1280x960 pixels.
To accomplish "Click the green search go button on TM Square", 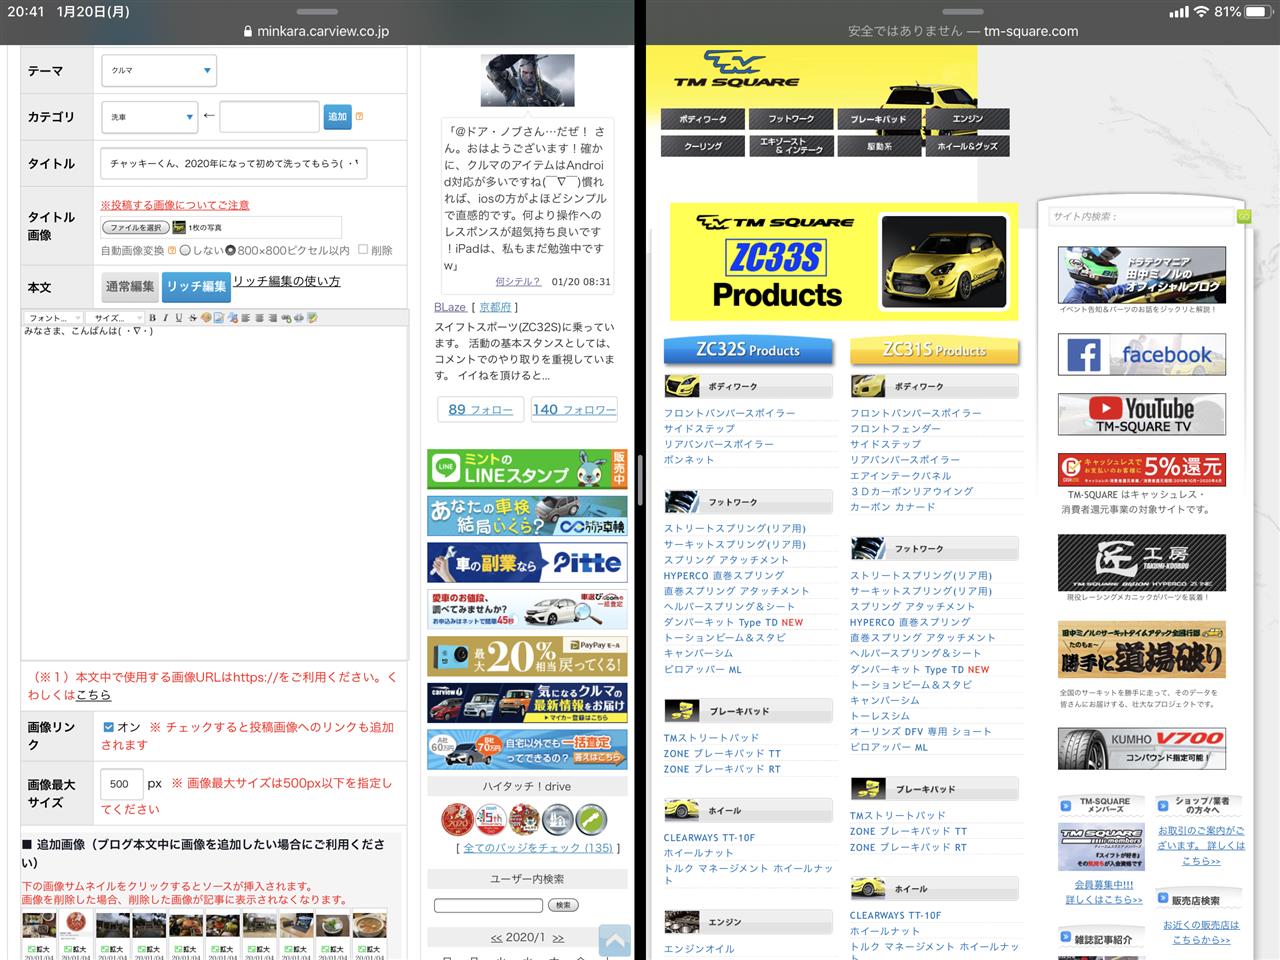I will [1244, 216].
